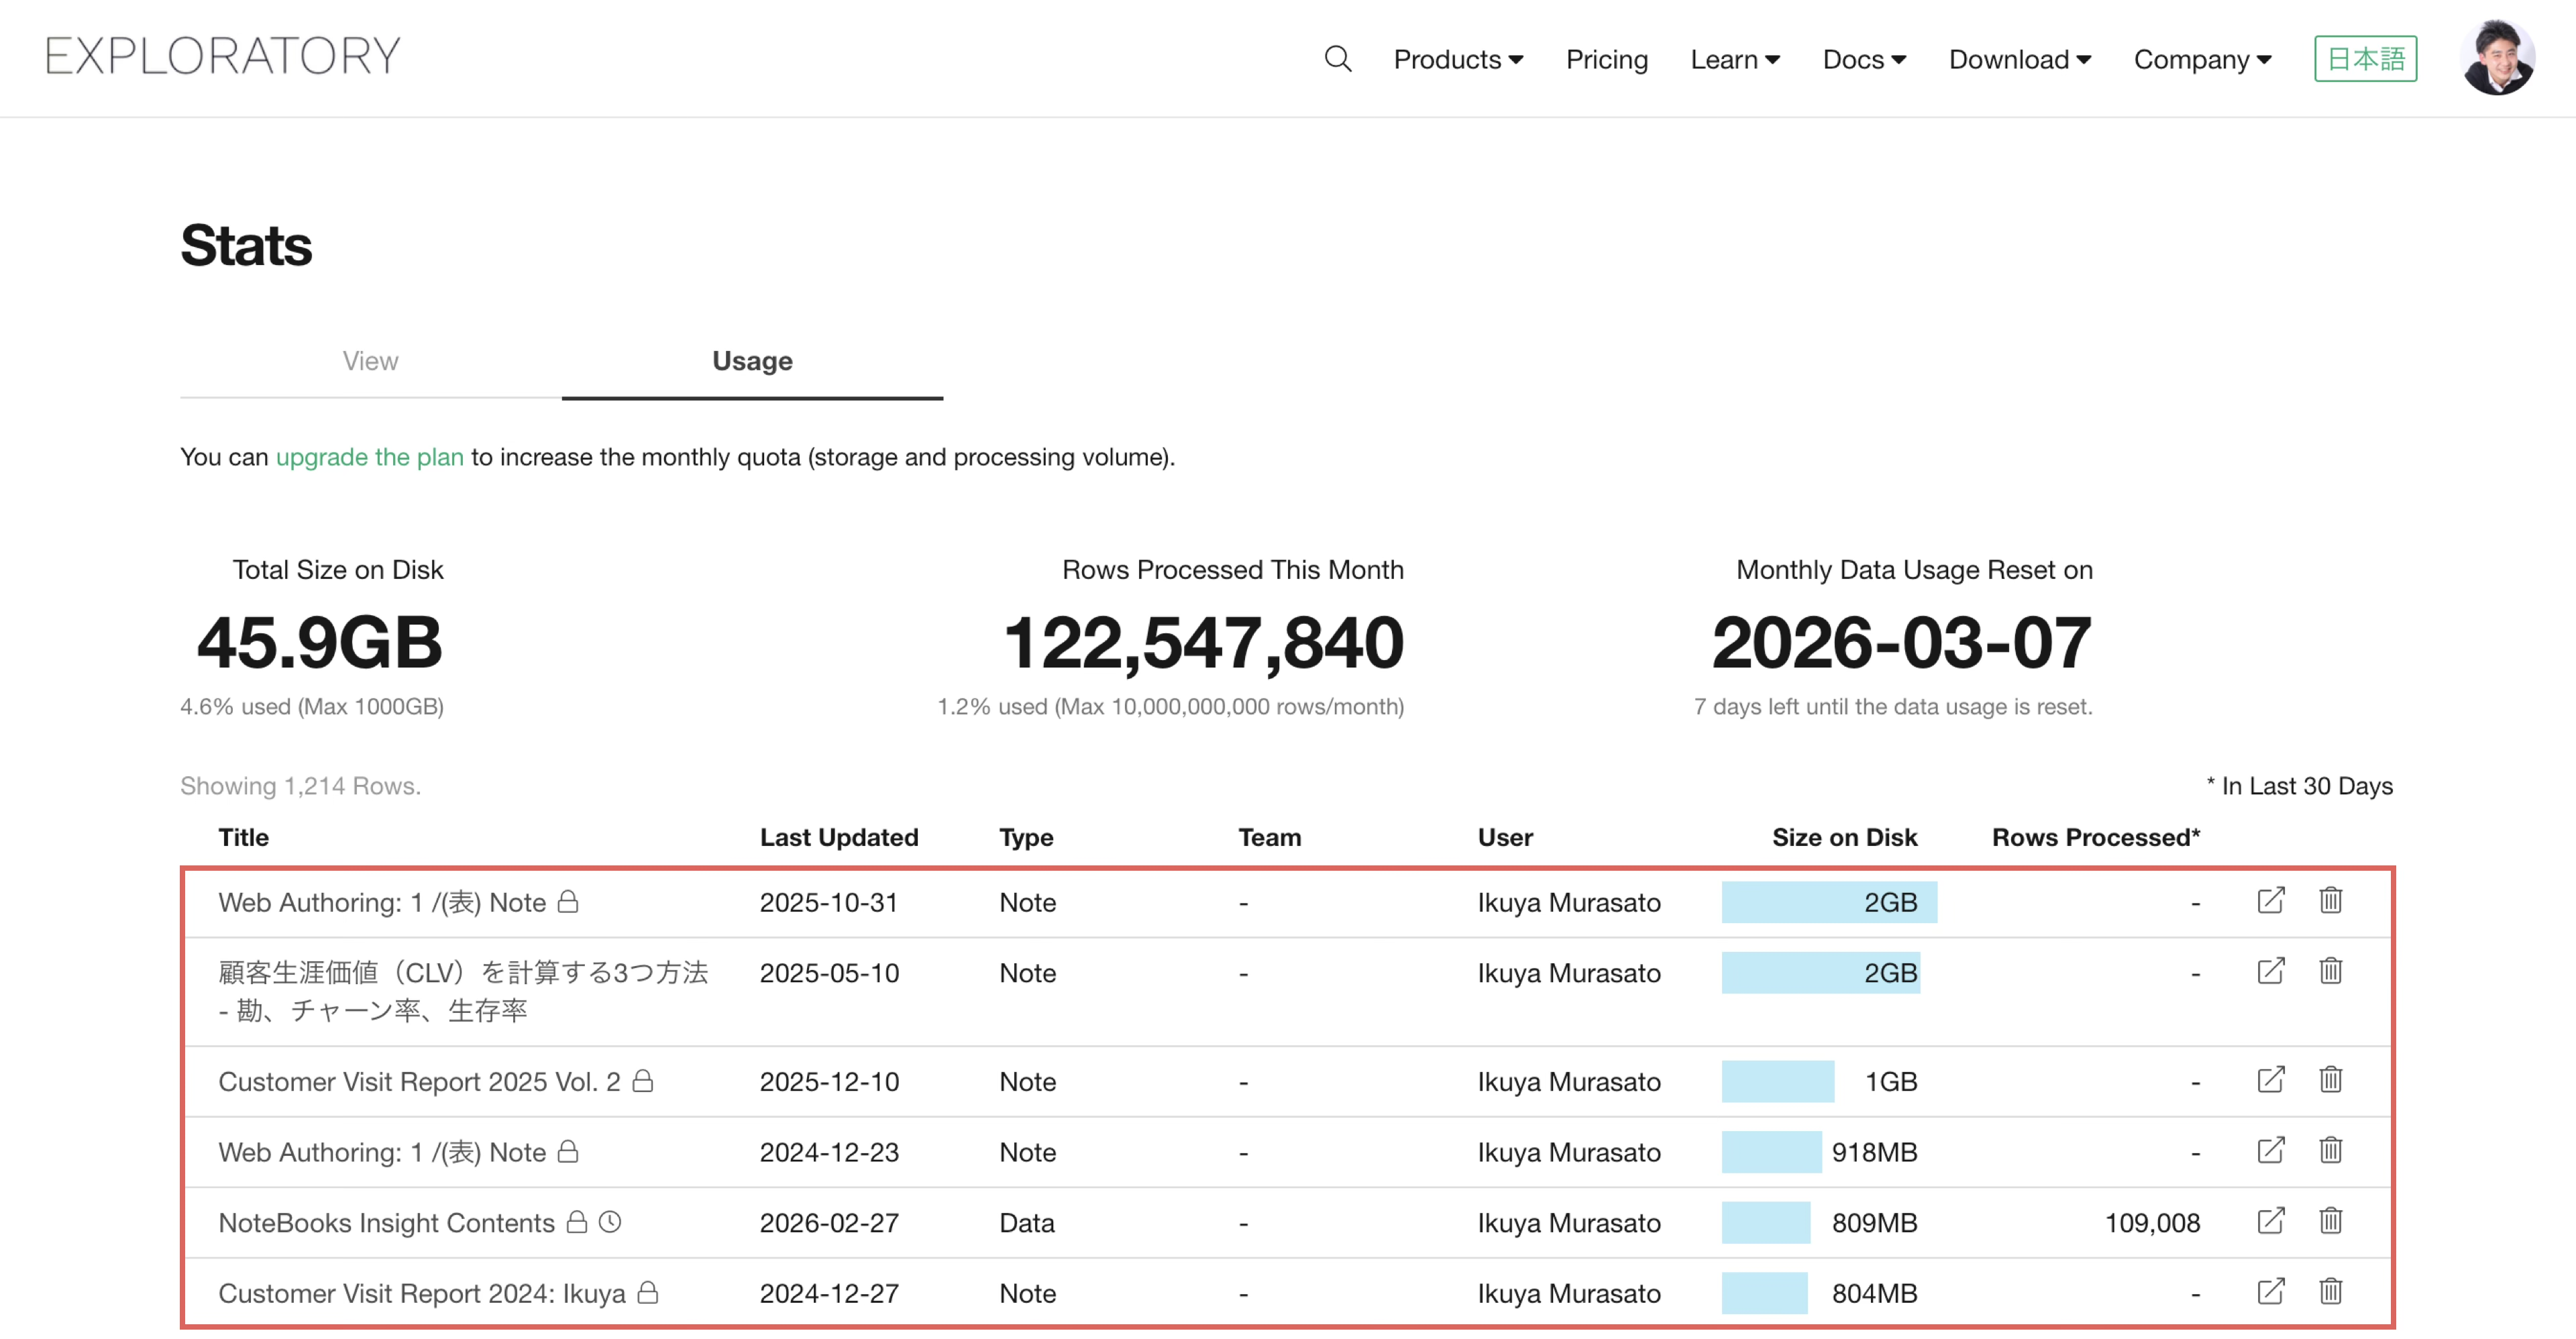Delete the NoteBooks Insight Contents row
Screen dimensions: 2576x1339
click(2330, 1221)
